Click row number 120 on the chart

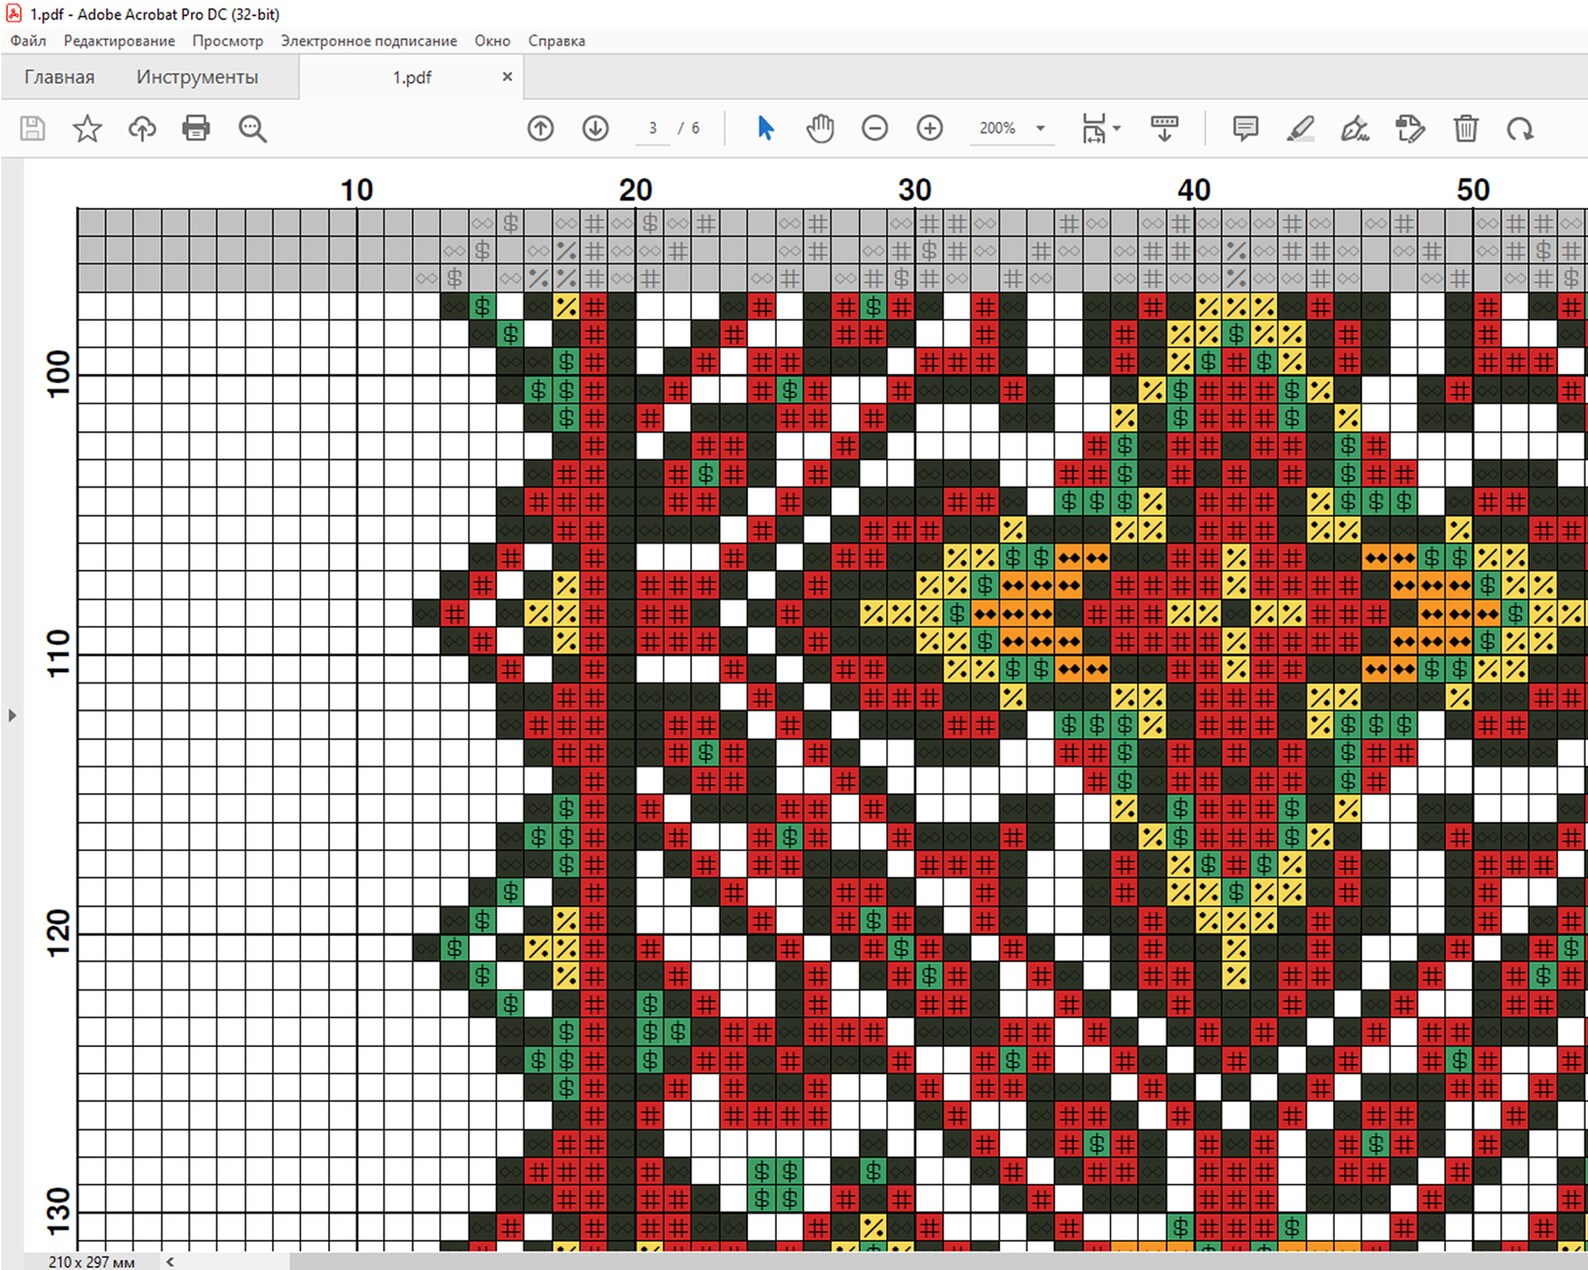click(59, 932)
